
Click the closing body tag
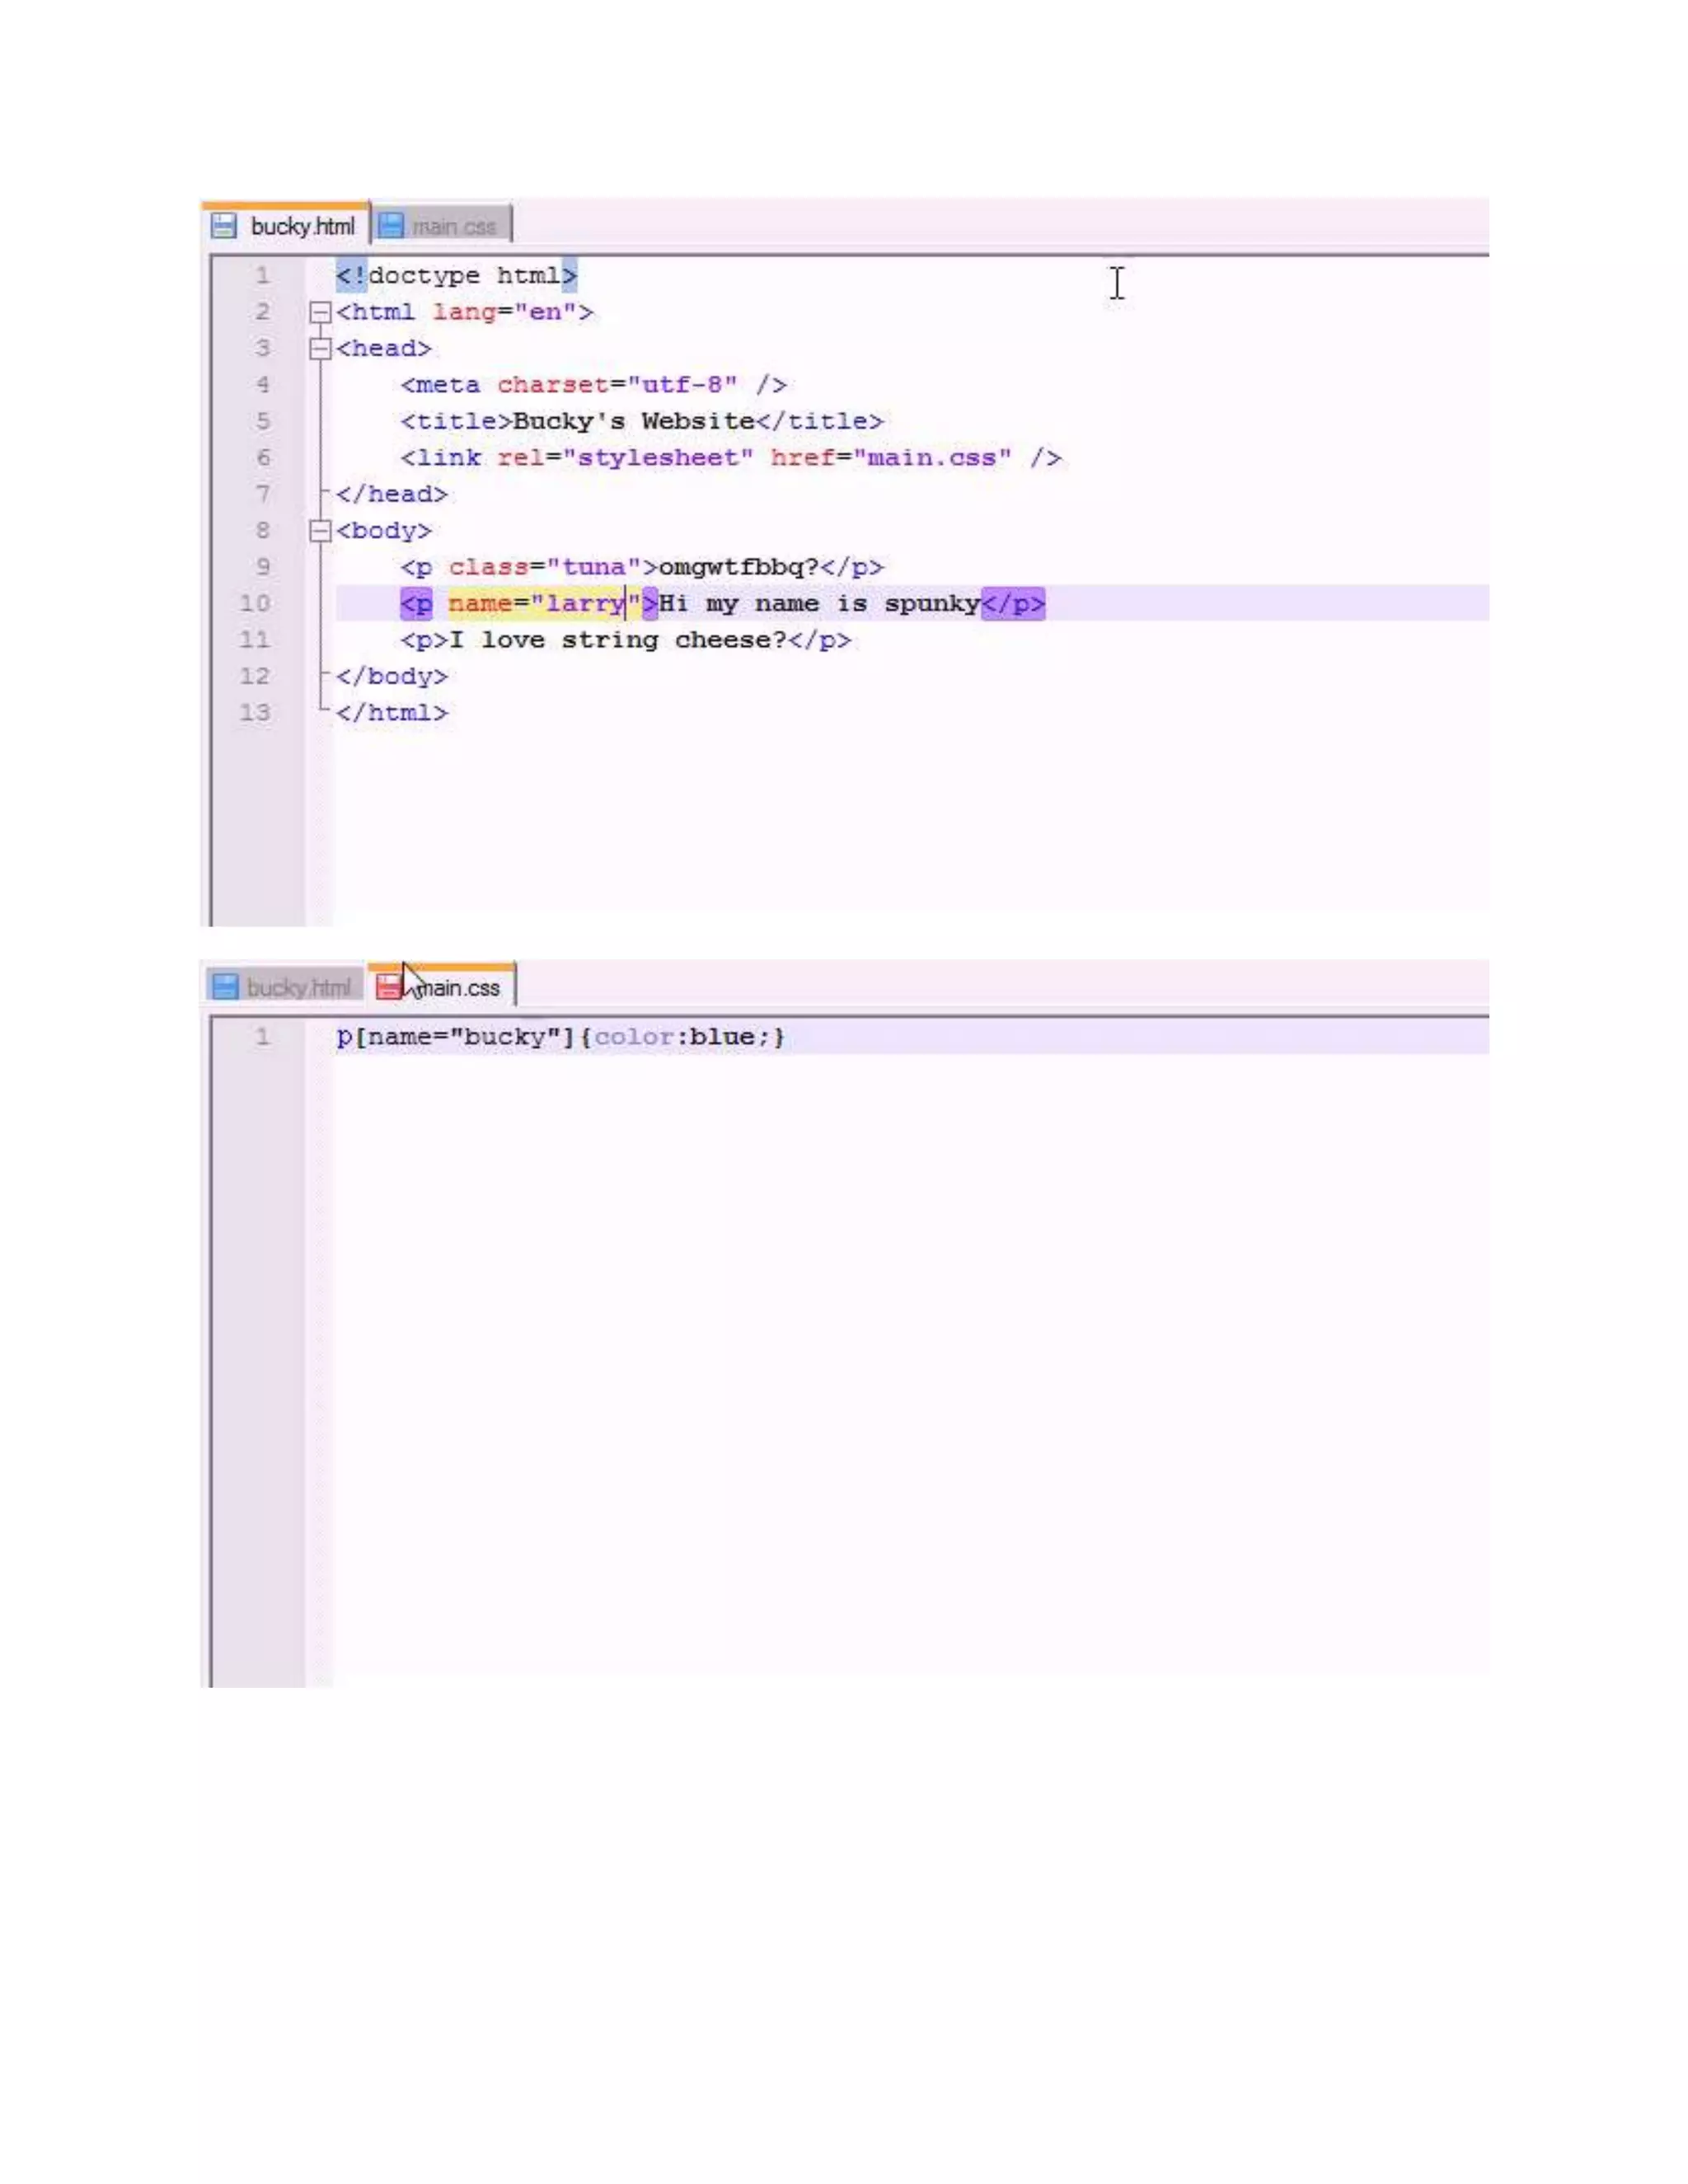[392, 676]
